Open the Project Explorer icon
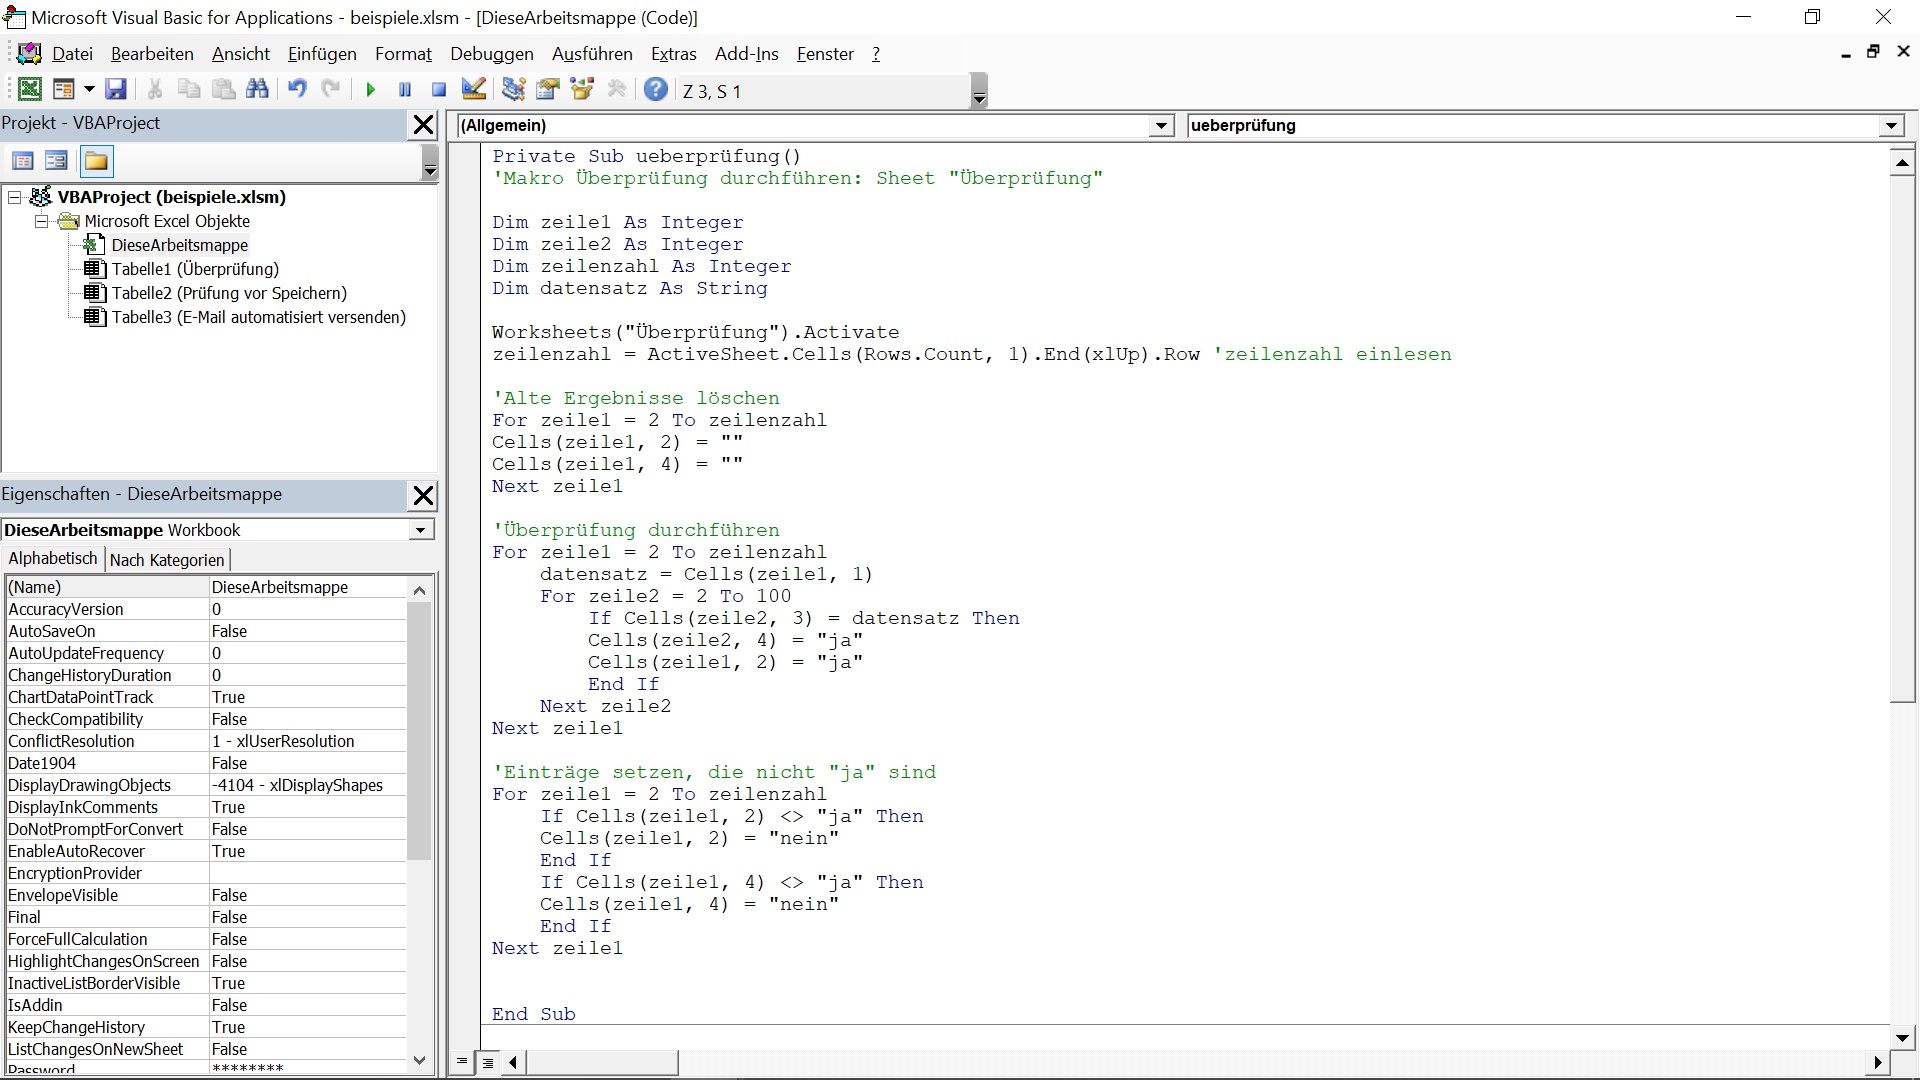Viewport: 1920px width, 1080px height. point(514,90)
